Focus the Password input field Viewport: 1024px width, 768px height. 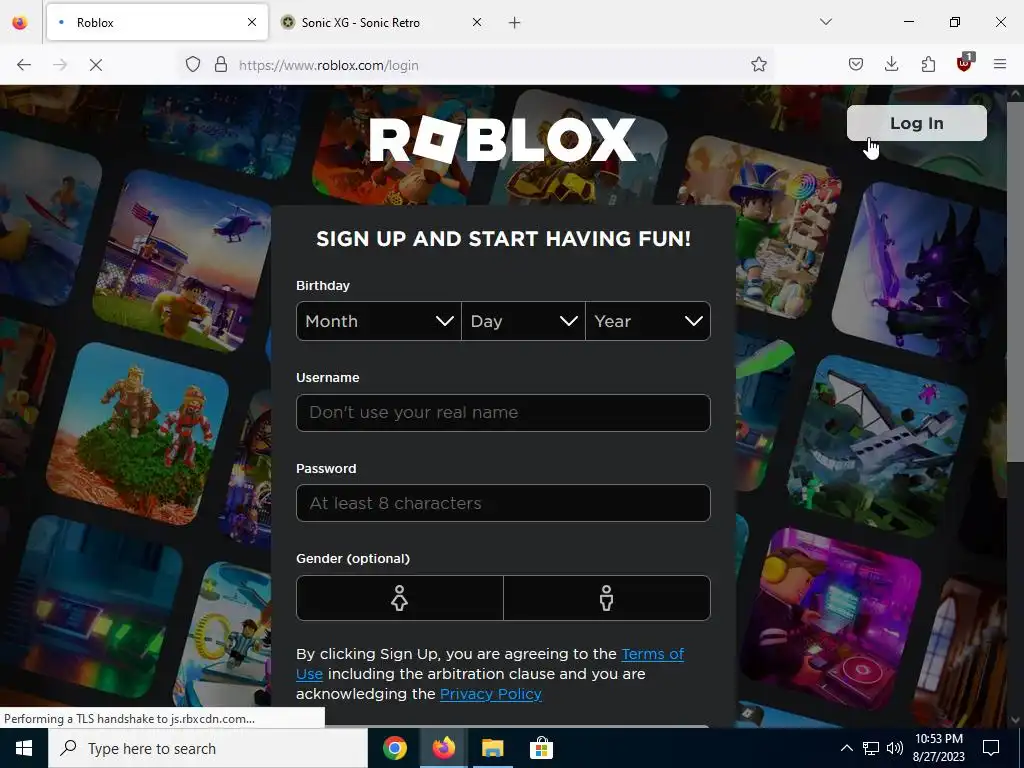pyautogui.click(x=503, y=503)
